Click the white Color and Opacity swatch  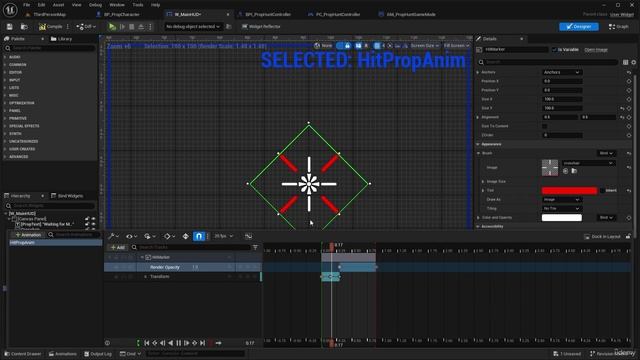pyautogui.click(x=562, y=218)
